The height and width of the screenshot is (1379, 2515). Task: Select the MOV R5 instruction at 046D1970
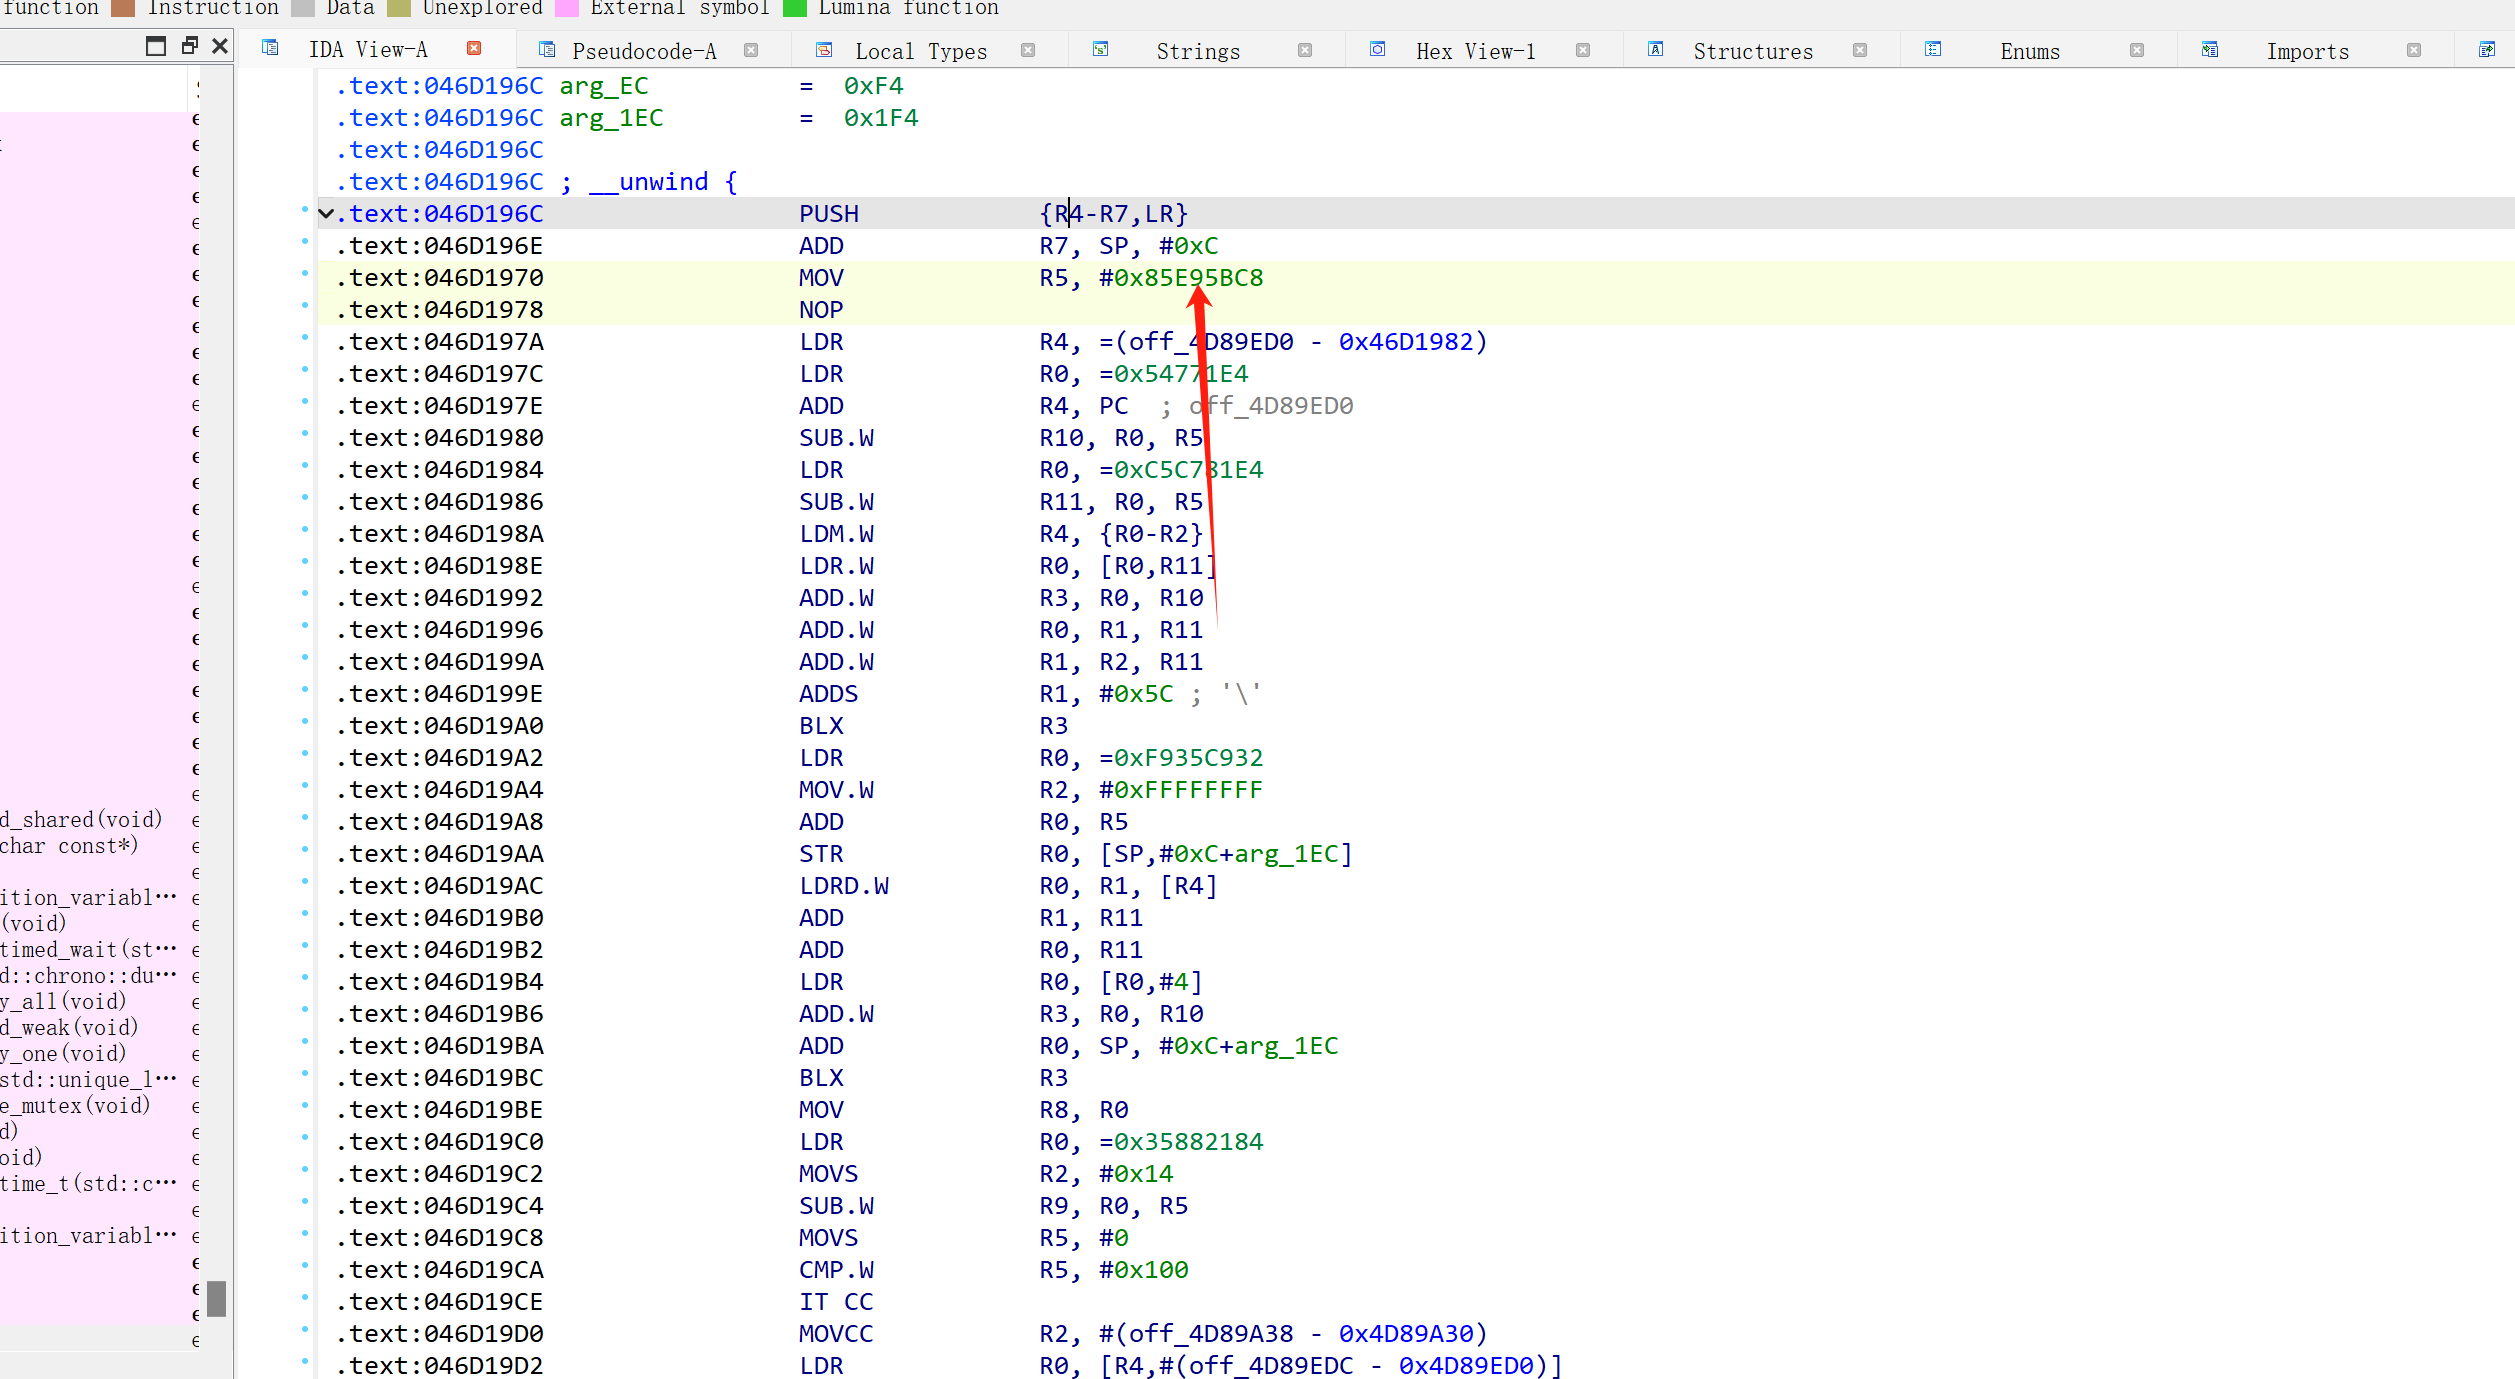click(x=820, y=278)
